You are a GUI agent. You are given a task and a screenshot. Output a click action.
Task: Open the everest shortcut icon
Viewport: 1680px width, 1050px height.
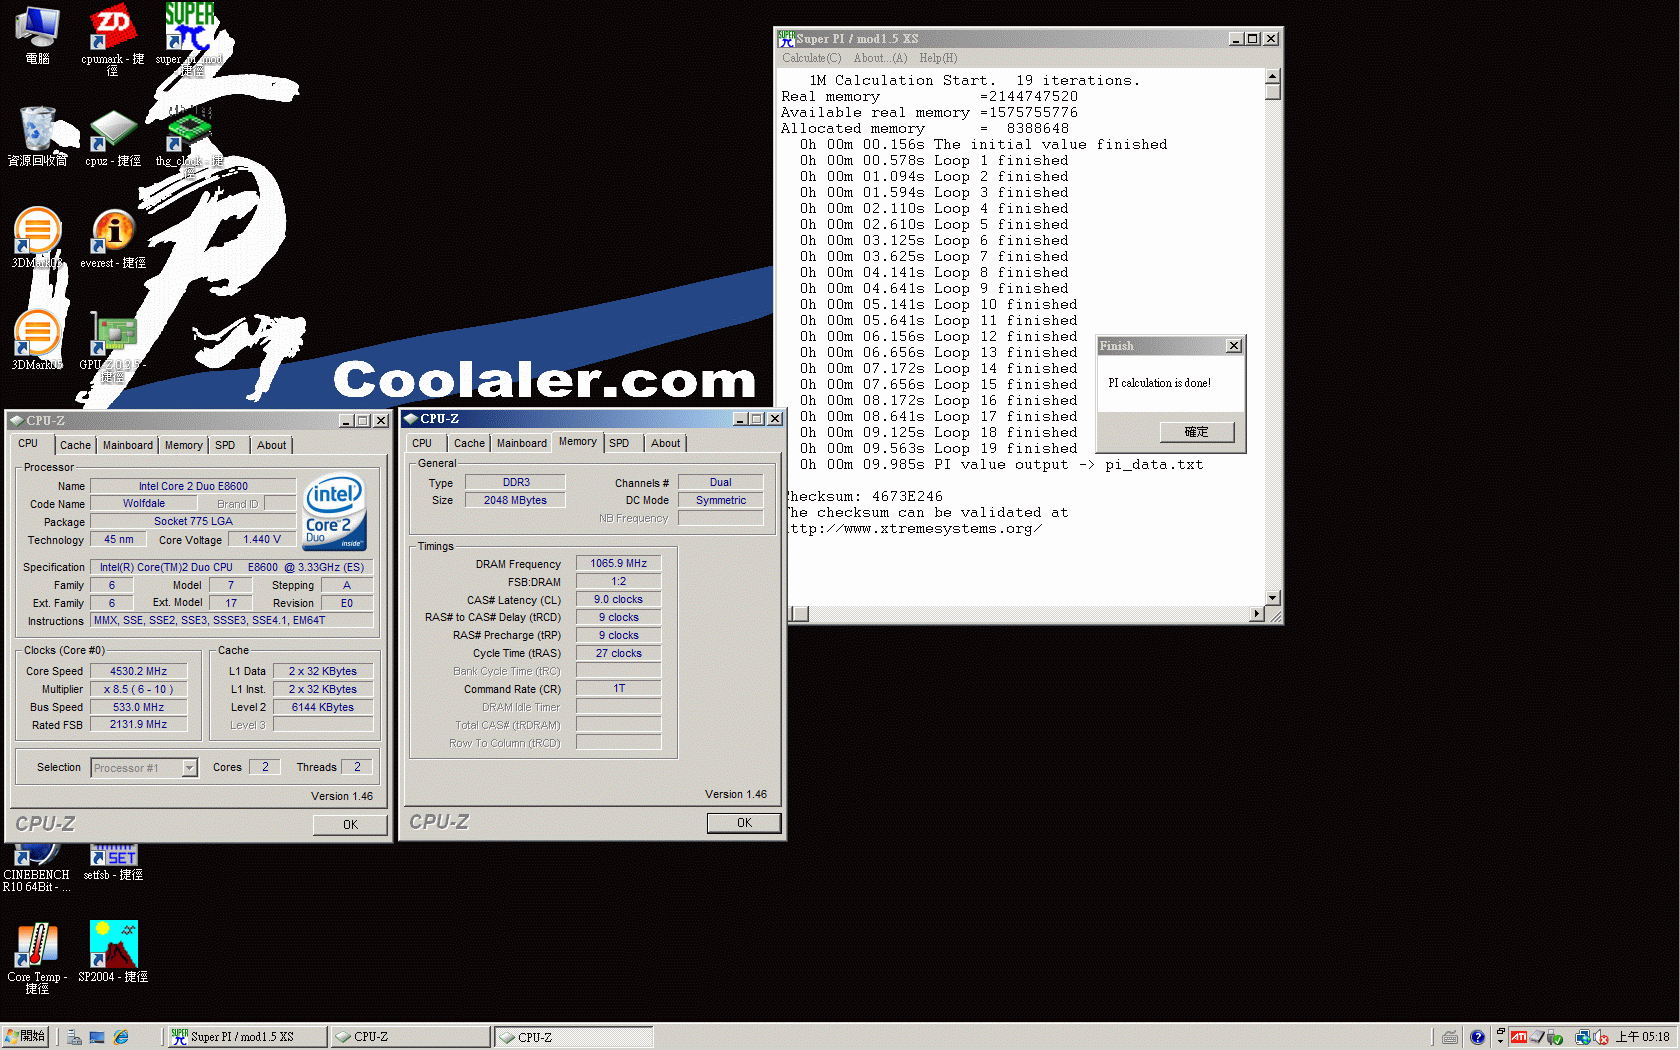coord(113,240)
